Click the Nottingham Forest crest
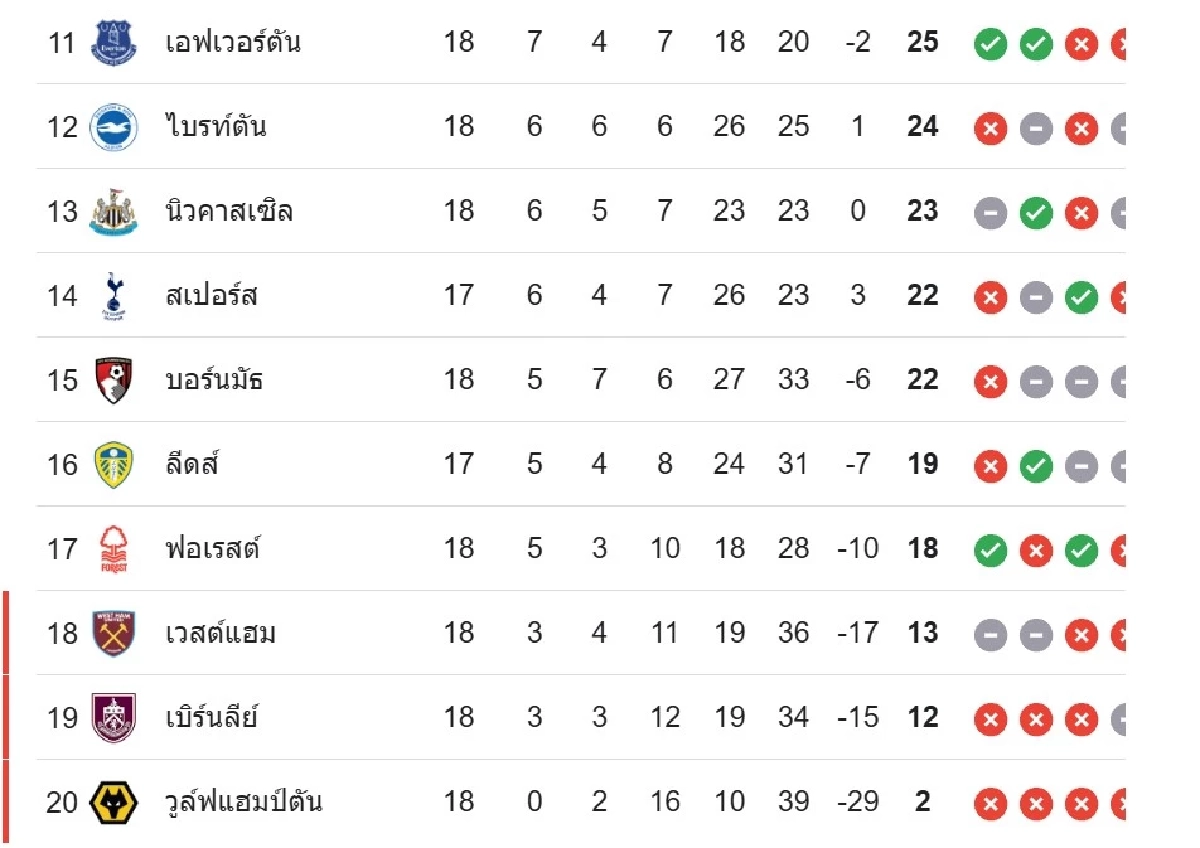1200x848 pixels. pos(113,549)
